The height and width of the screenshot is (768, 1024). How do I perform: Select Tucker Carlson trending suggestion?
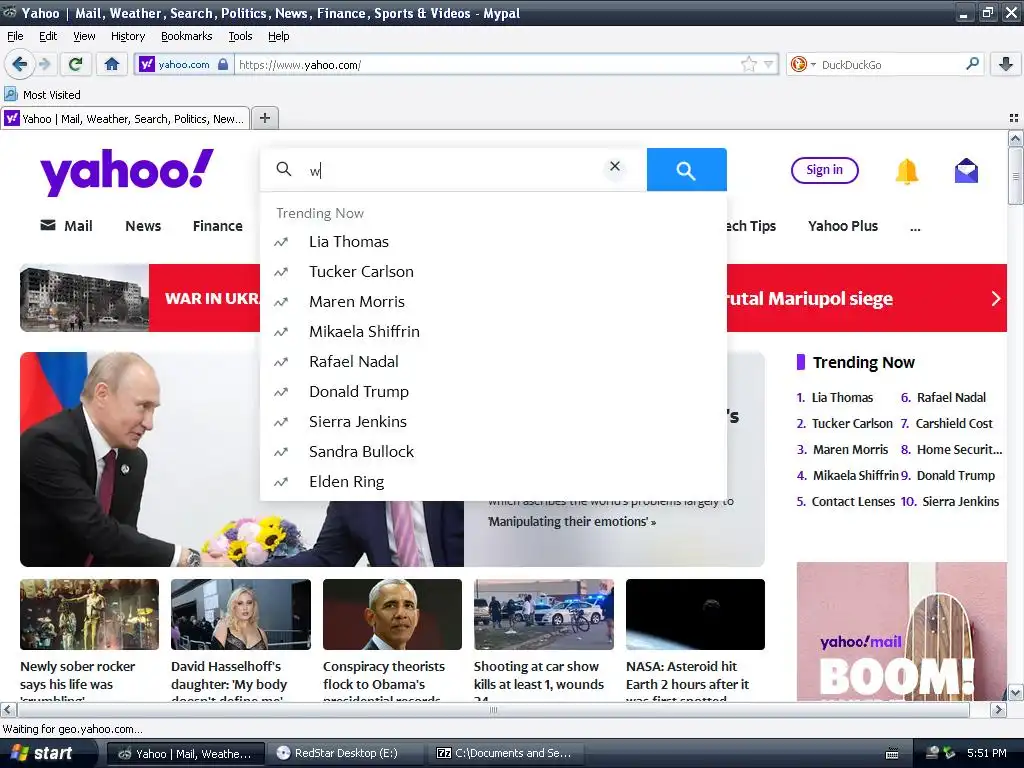[493, 272]
